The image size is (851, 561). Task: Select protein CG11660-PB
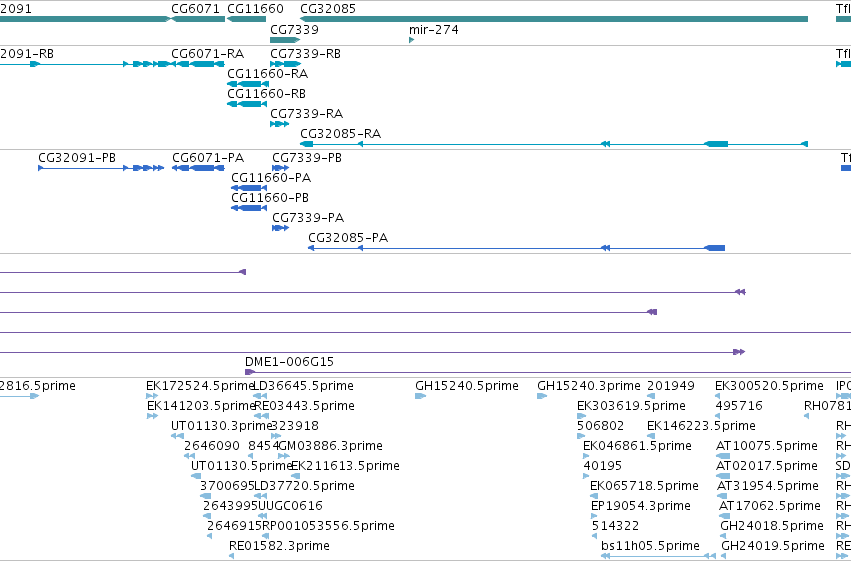[270, 198]
